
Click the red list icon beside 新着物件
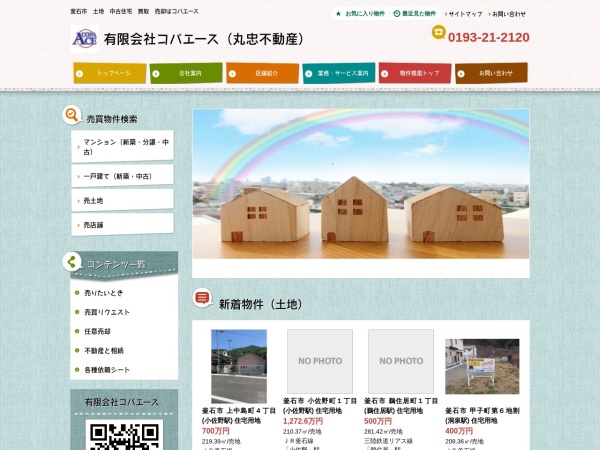click(202, 298)
